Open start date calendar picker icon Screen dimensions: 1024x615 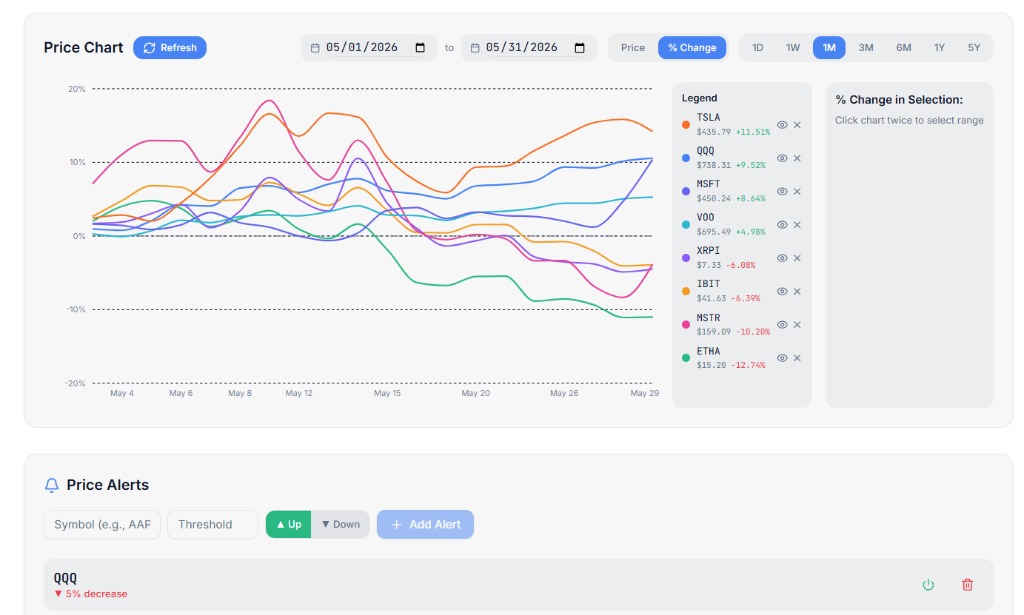[x=420, y=48]
